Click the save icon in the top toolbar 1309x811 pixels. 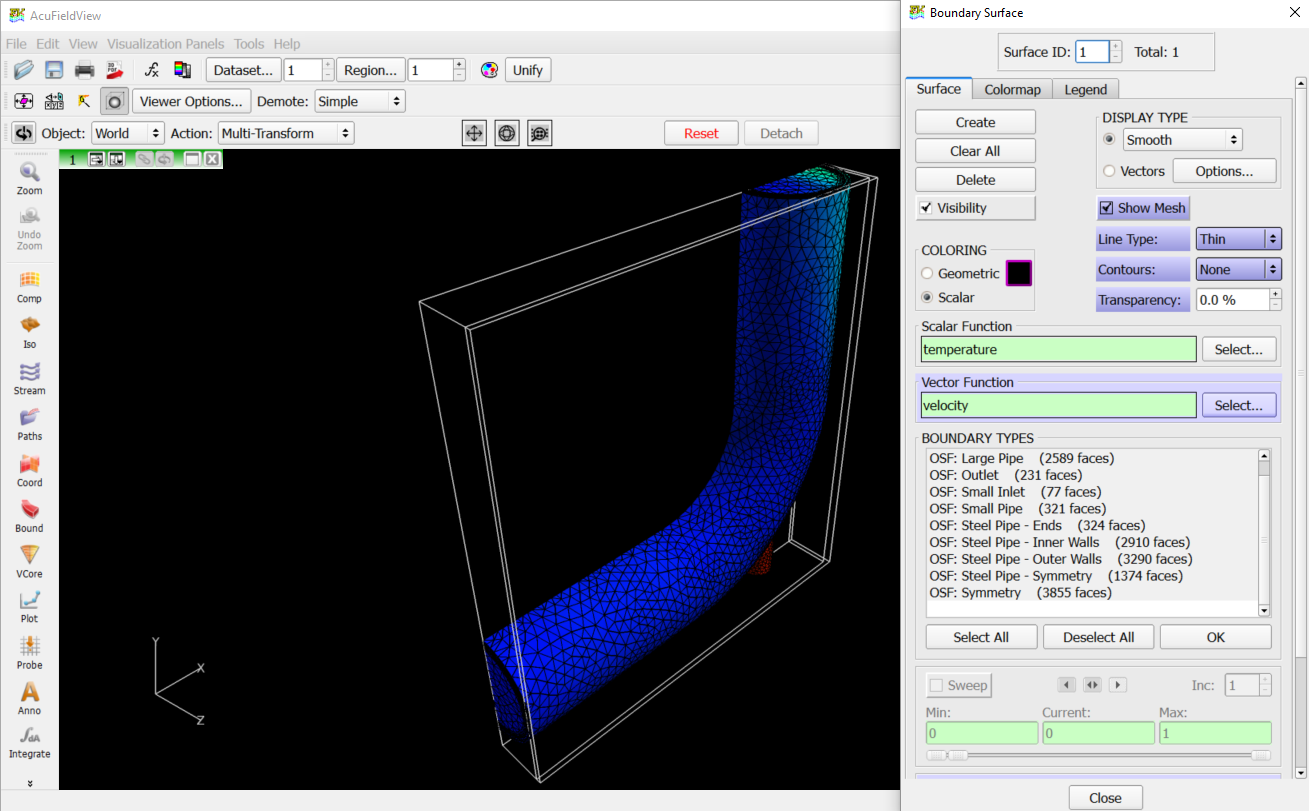point(54,70)
